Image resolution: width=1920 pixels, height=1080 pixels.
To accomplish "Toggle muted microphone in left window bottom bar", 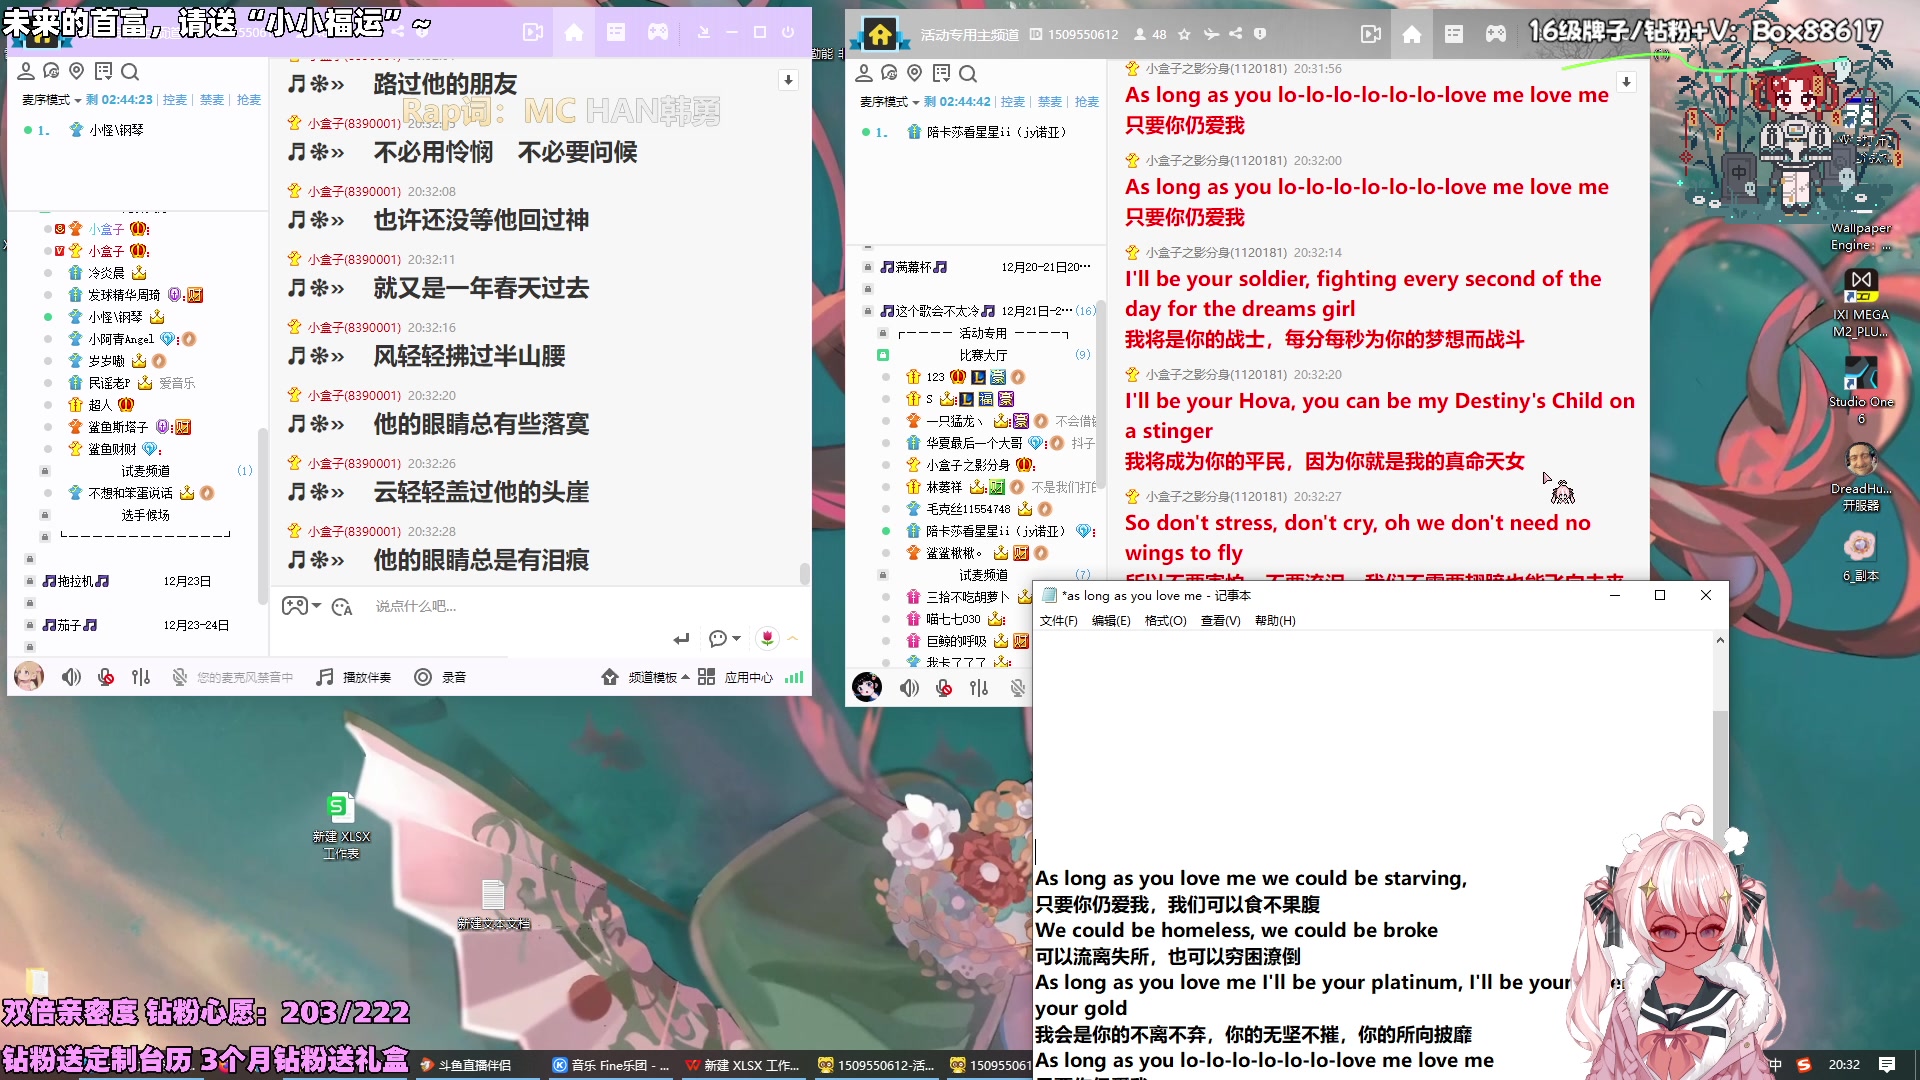I will tap(106, 677).
